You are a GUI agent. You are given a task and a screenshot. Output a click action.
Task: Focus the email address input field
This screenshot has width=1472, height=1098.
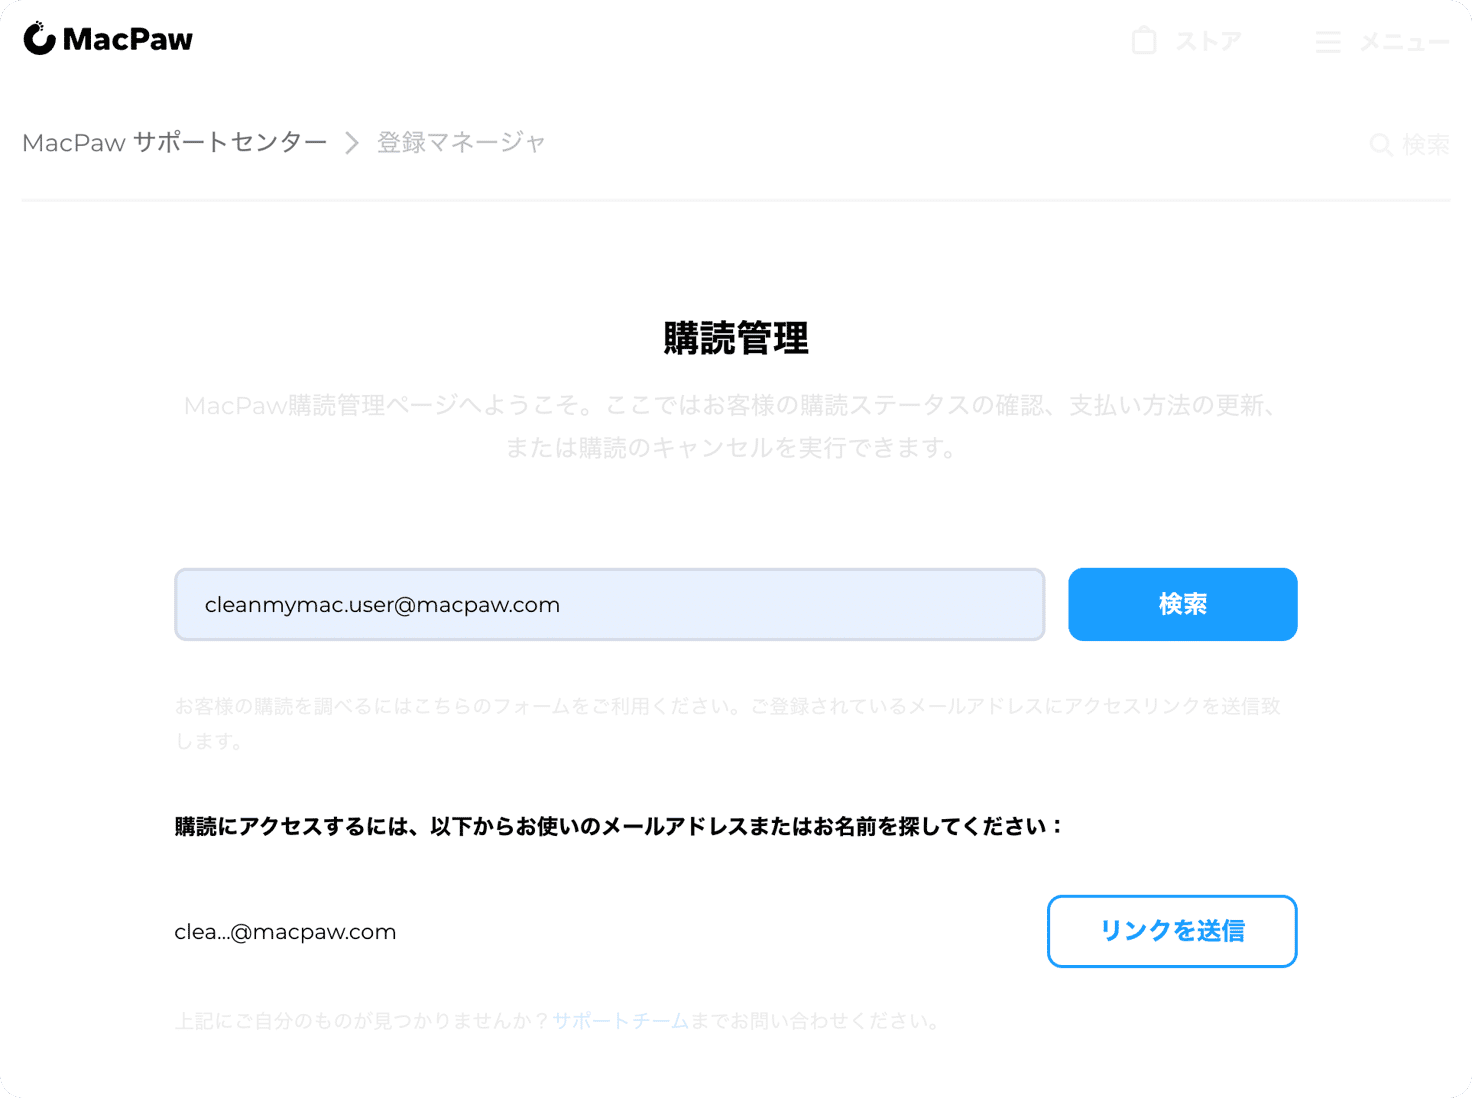click(610, 604)
